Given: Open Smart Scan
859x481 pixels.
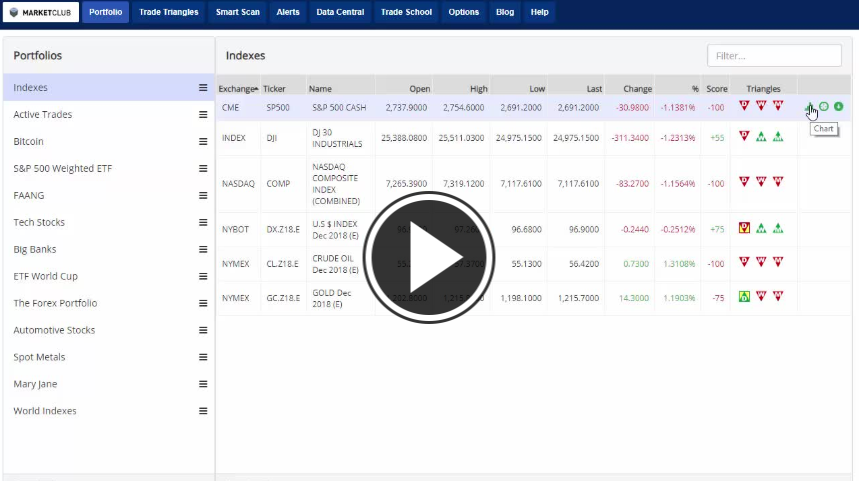Looking at the screenshot, I should pos(238,12).
